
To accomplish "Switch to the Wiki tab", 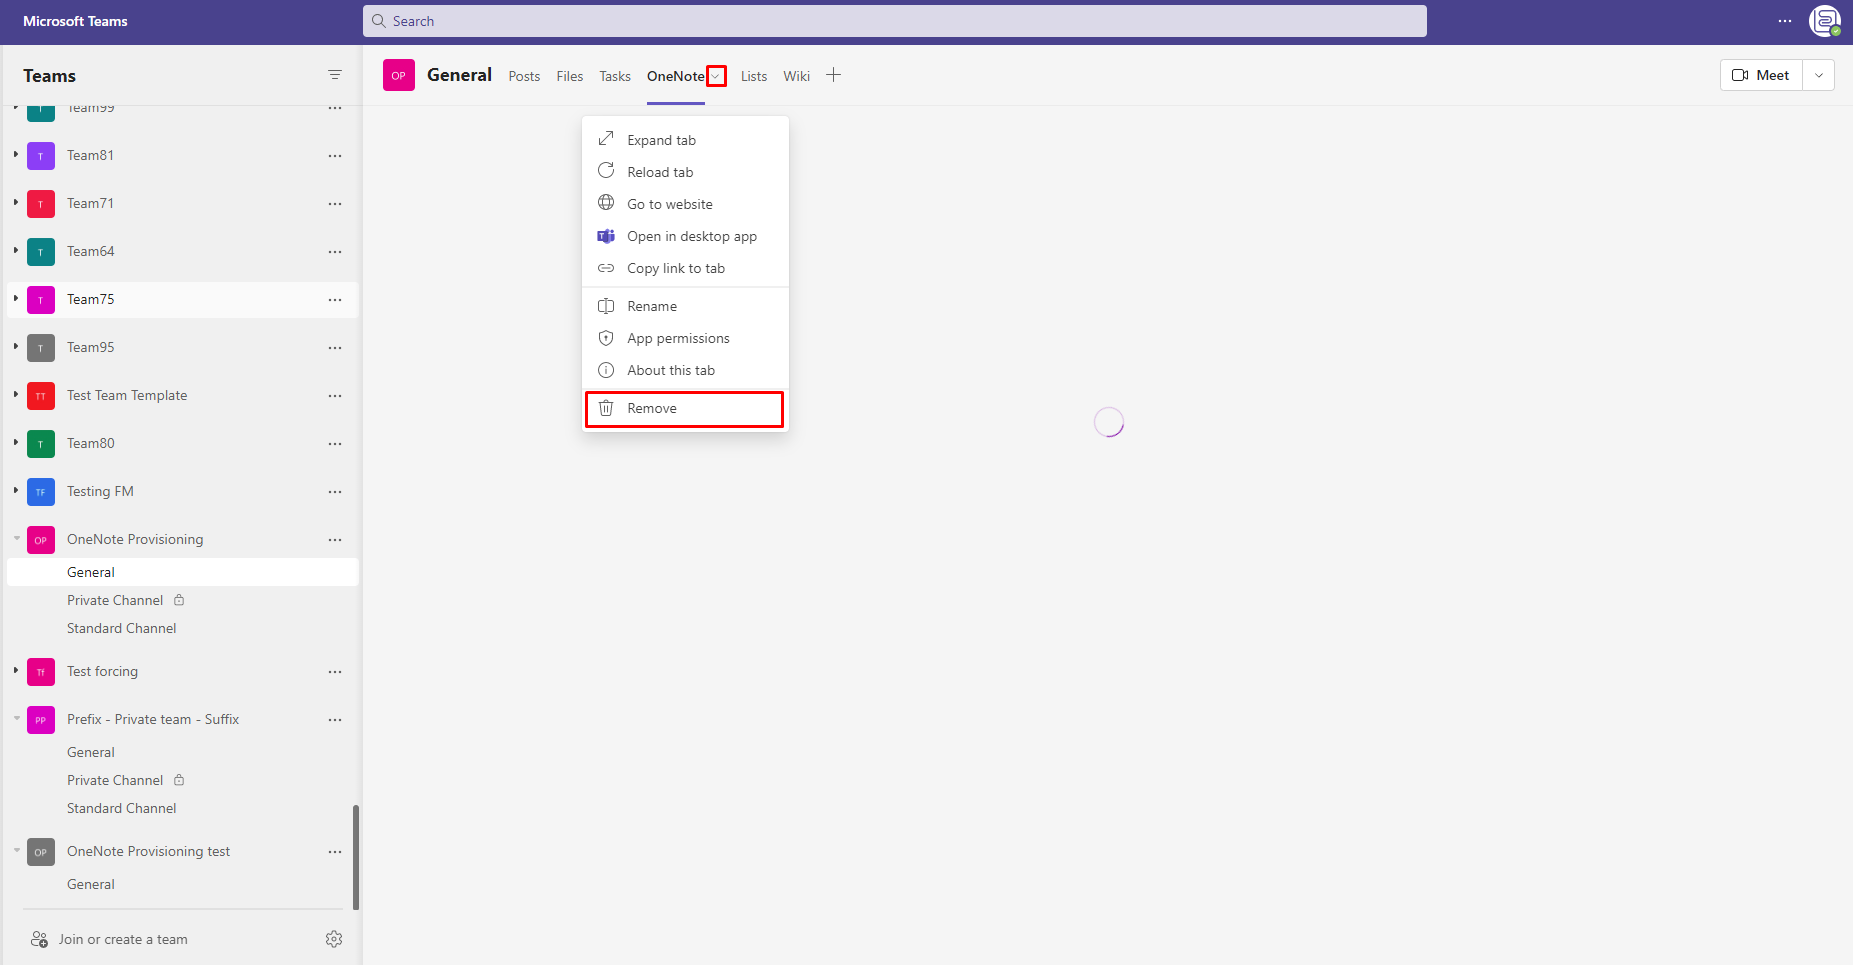I will 797,76.
